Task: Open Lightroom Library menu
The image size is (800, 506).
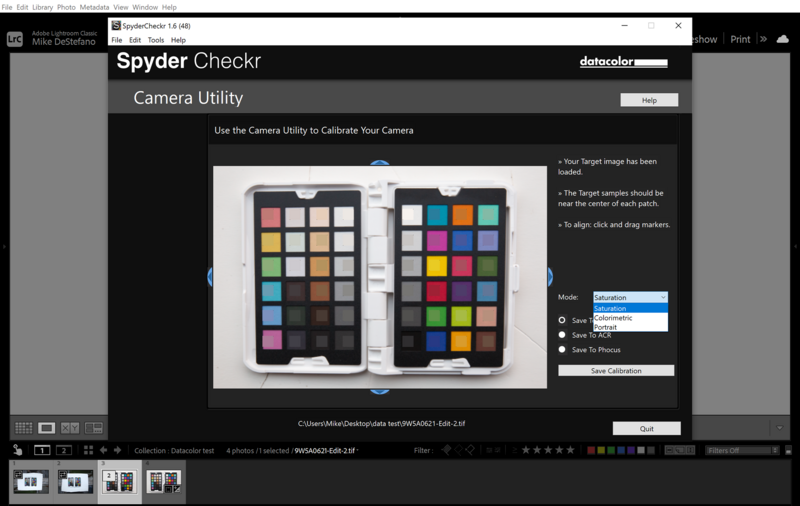Action: click(42, 7)
